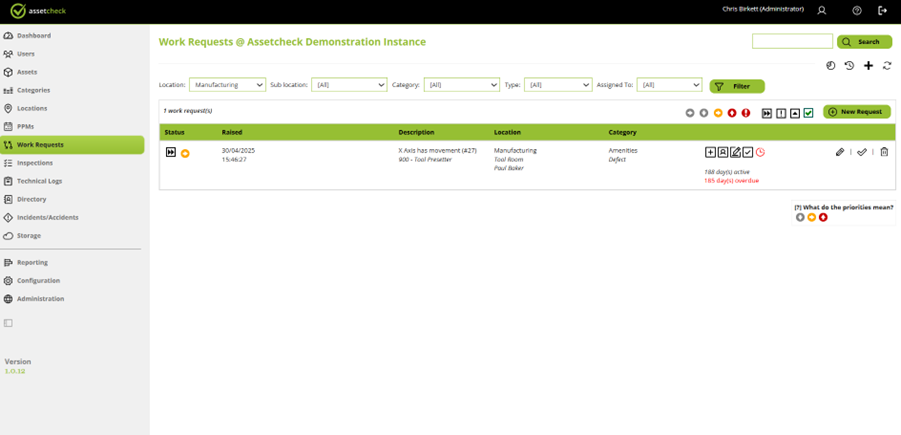Click the double-tick complete icon in the row
This screenshot has height=435, width=901.
[862, 152]
